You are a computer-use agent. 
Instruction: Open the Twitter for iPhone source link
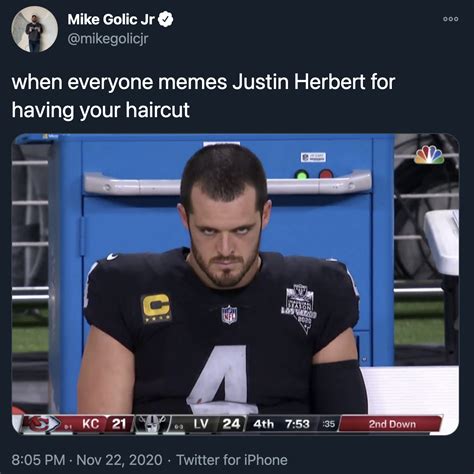(232, 460)
